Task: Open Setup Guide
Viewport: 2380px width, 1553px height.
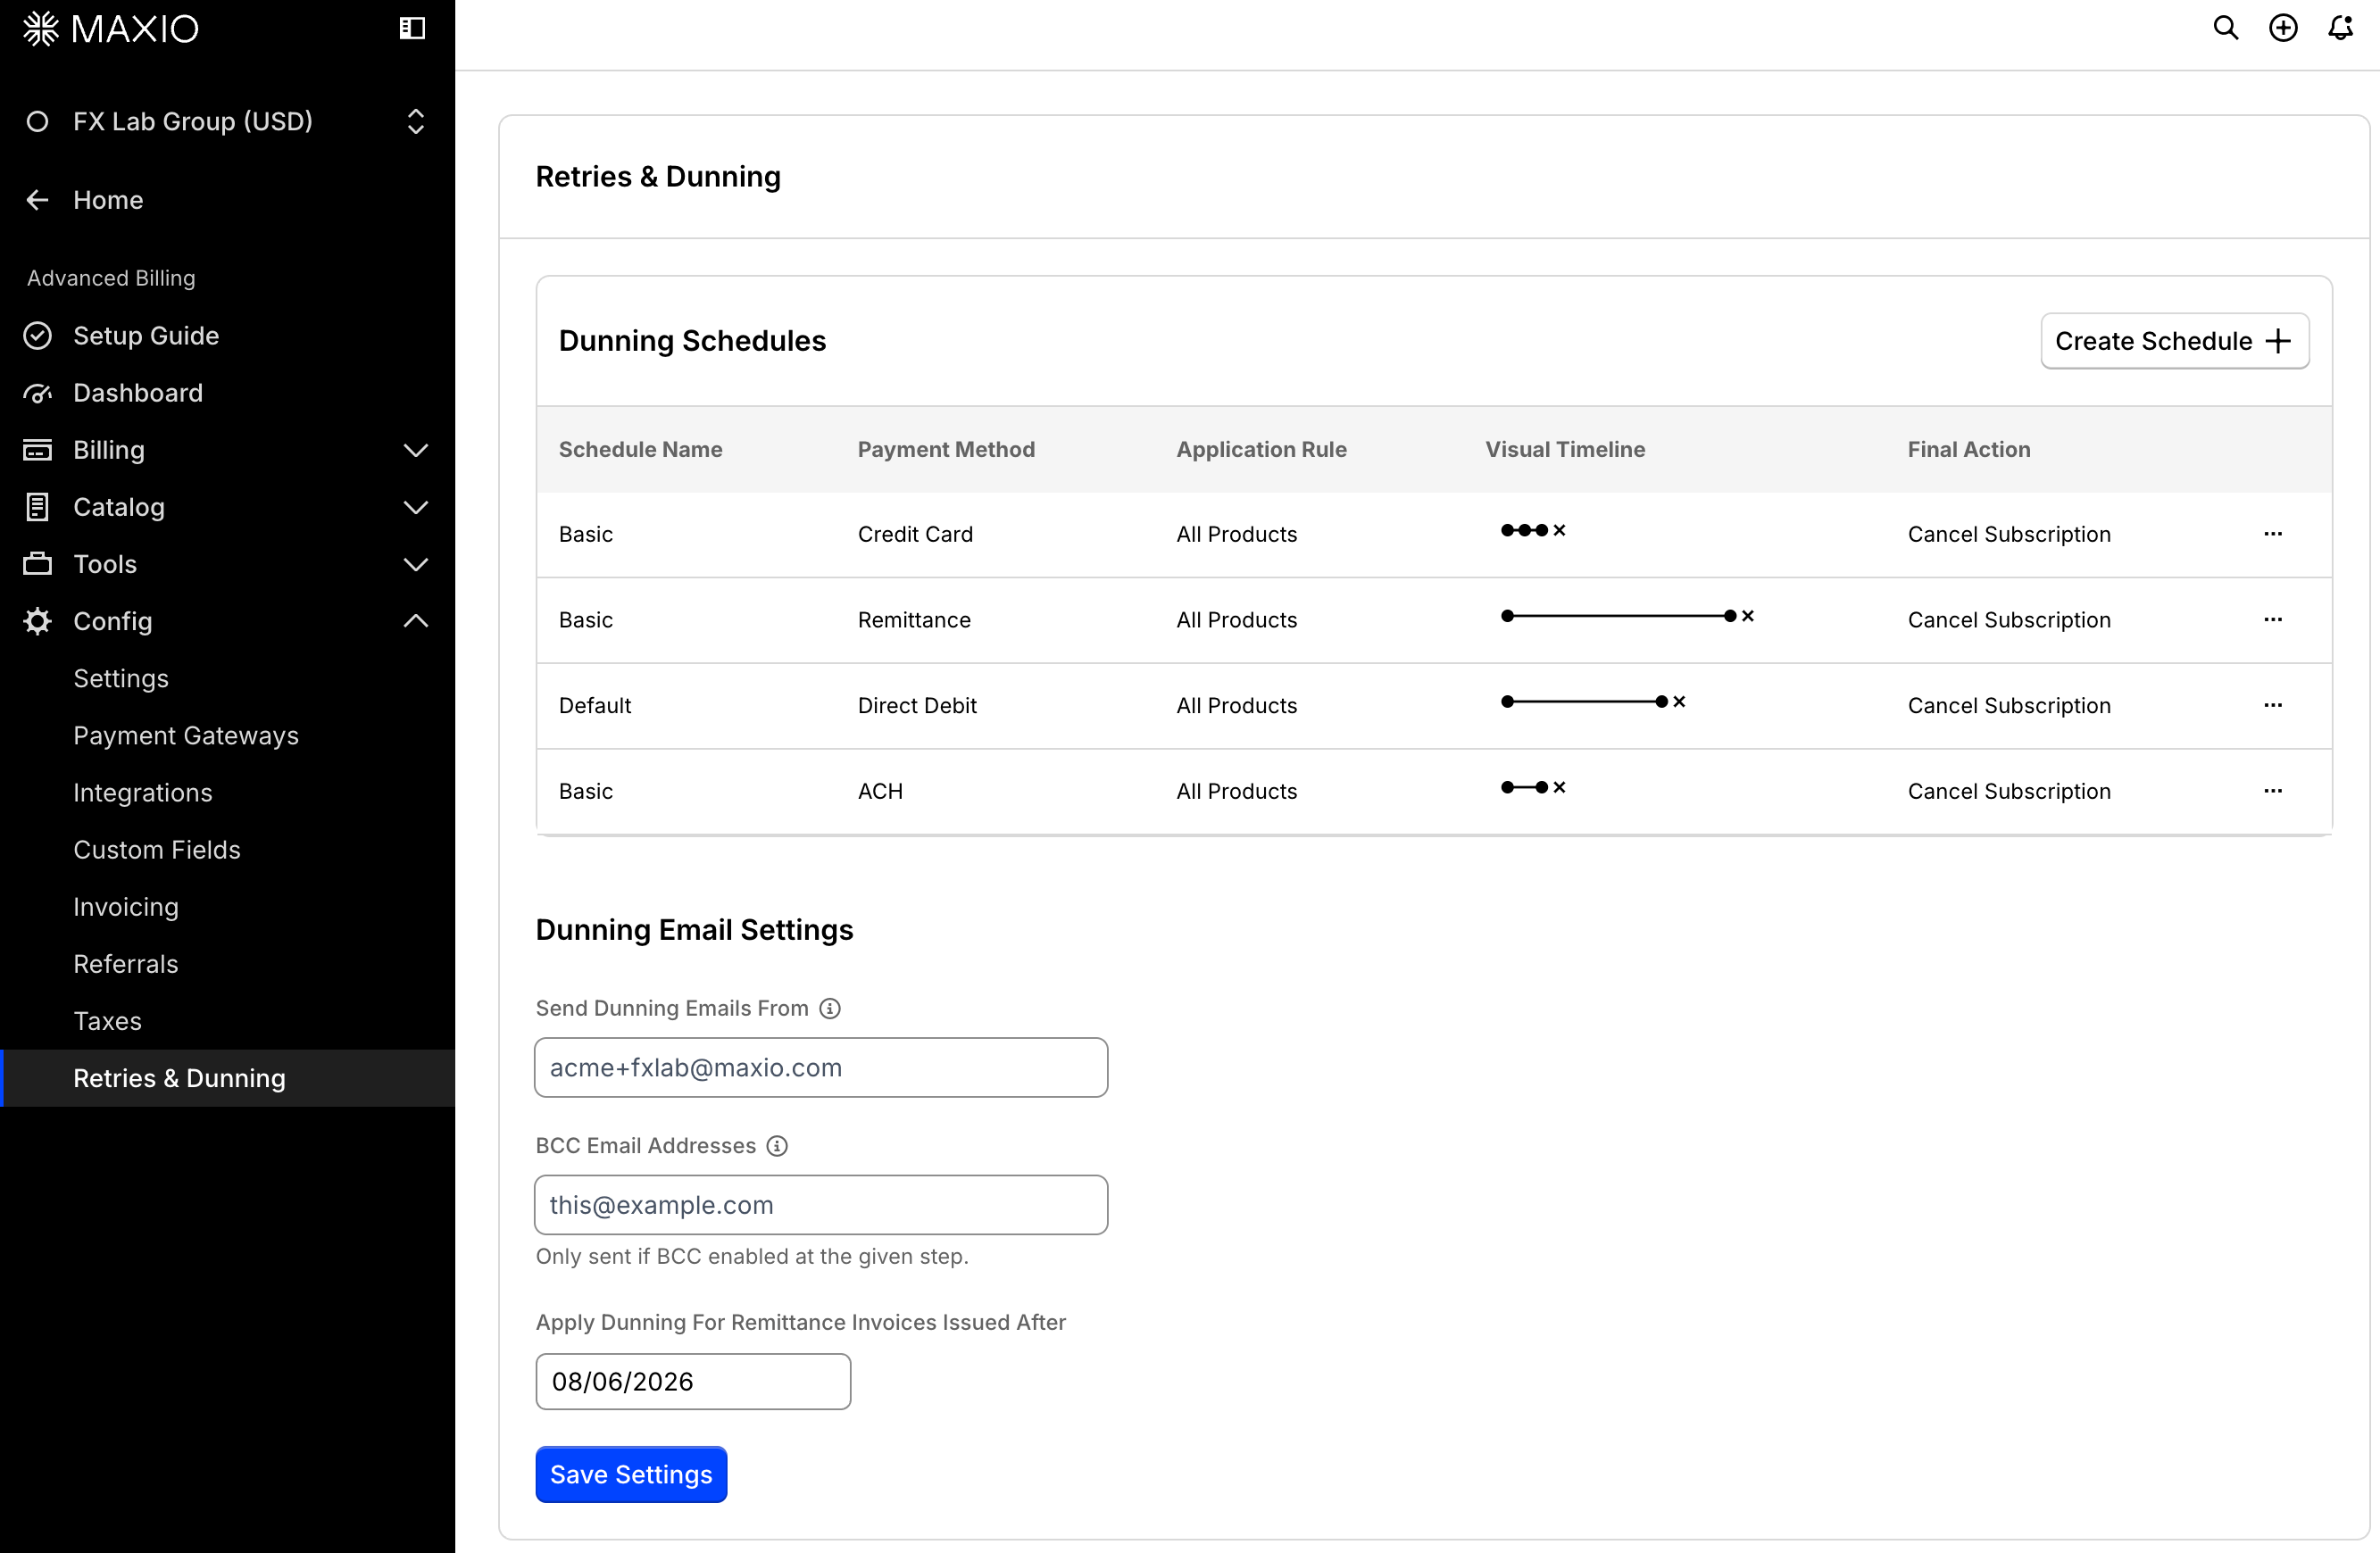Action: (146, 335)
